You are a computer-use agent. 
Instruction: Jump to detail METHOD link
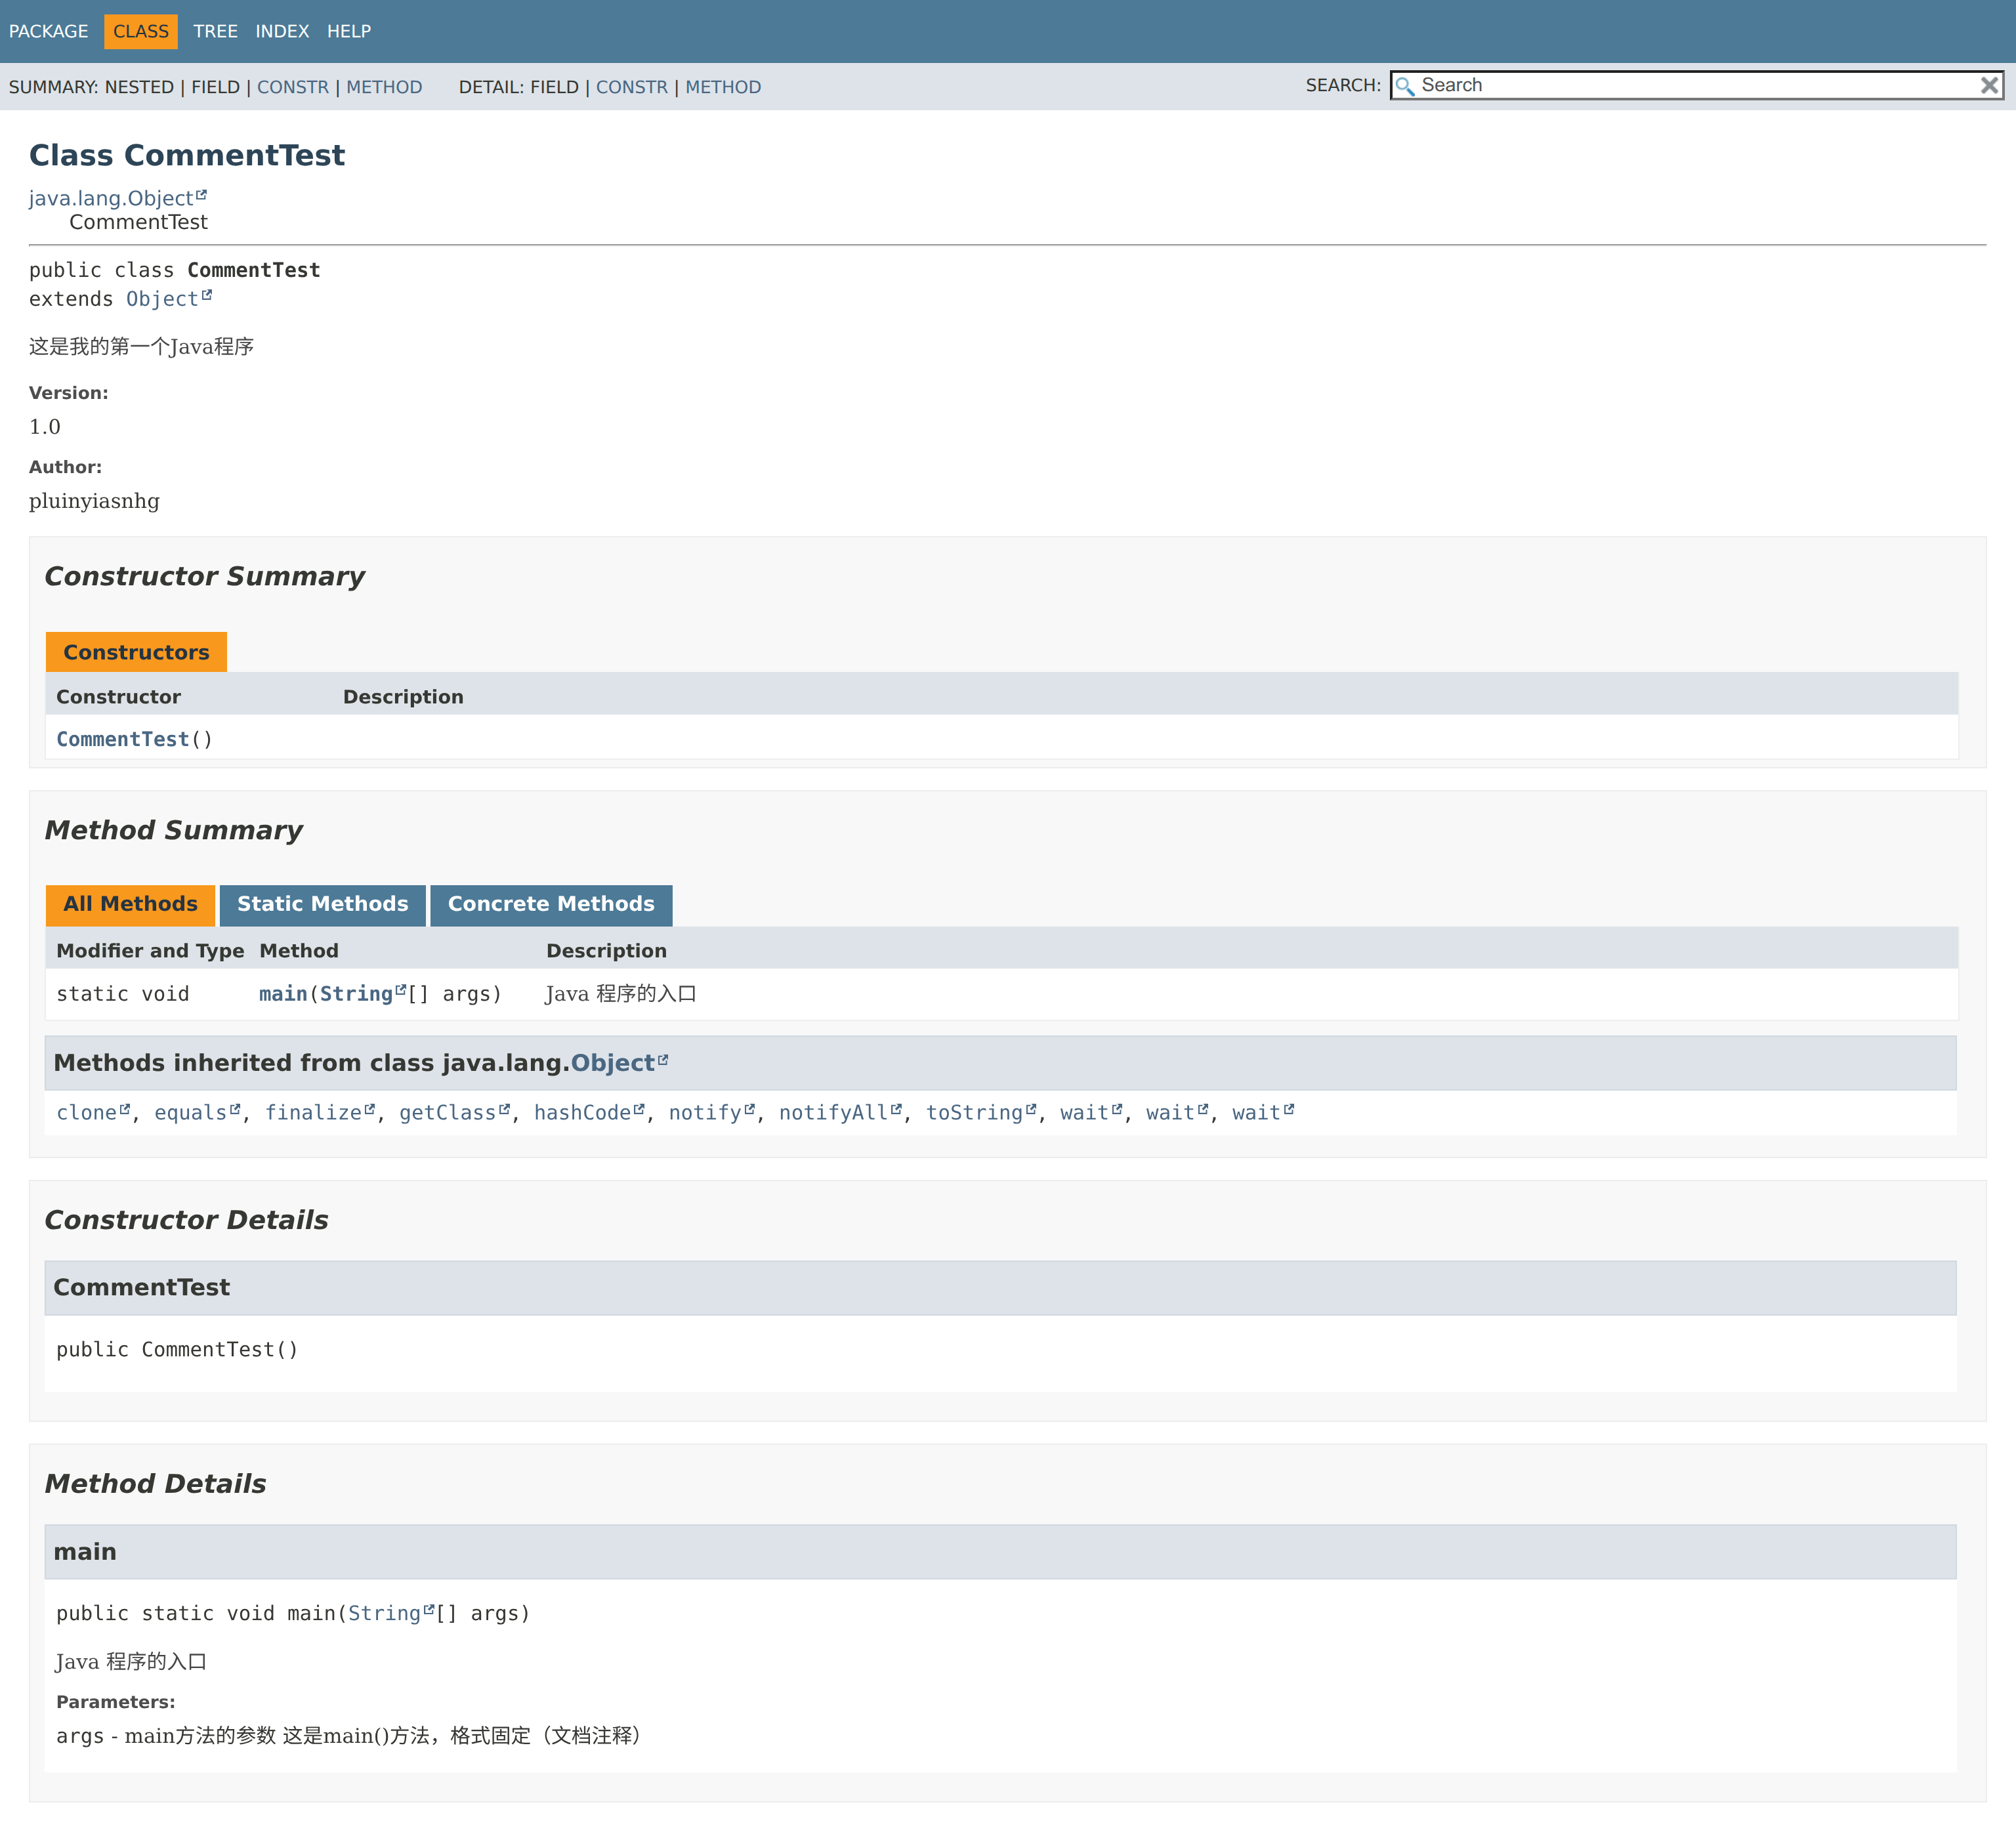723,87
